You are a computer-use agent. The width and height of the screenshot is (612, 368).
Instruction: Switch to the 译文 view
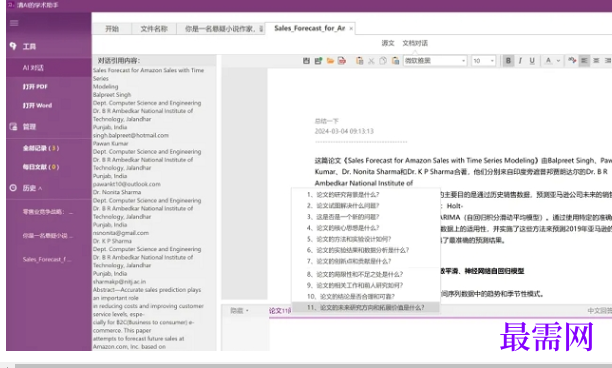click(x=388, y=43)
